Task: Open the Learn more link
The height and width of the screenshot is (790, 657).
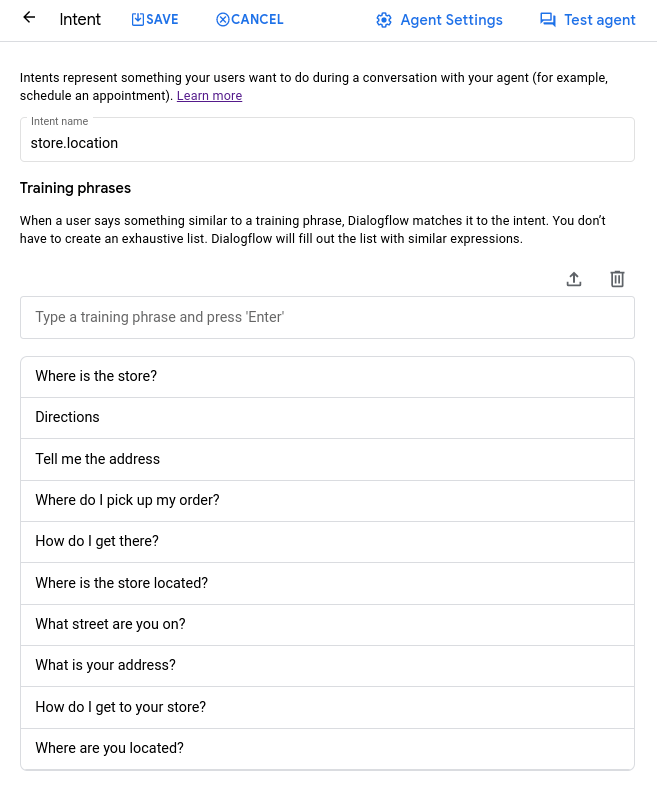Action: [209, 96]
